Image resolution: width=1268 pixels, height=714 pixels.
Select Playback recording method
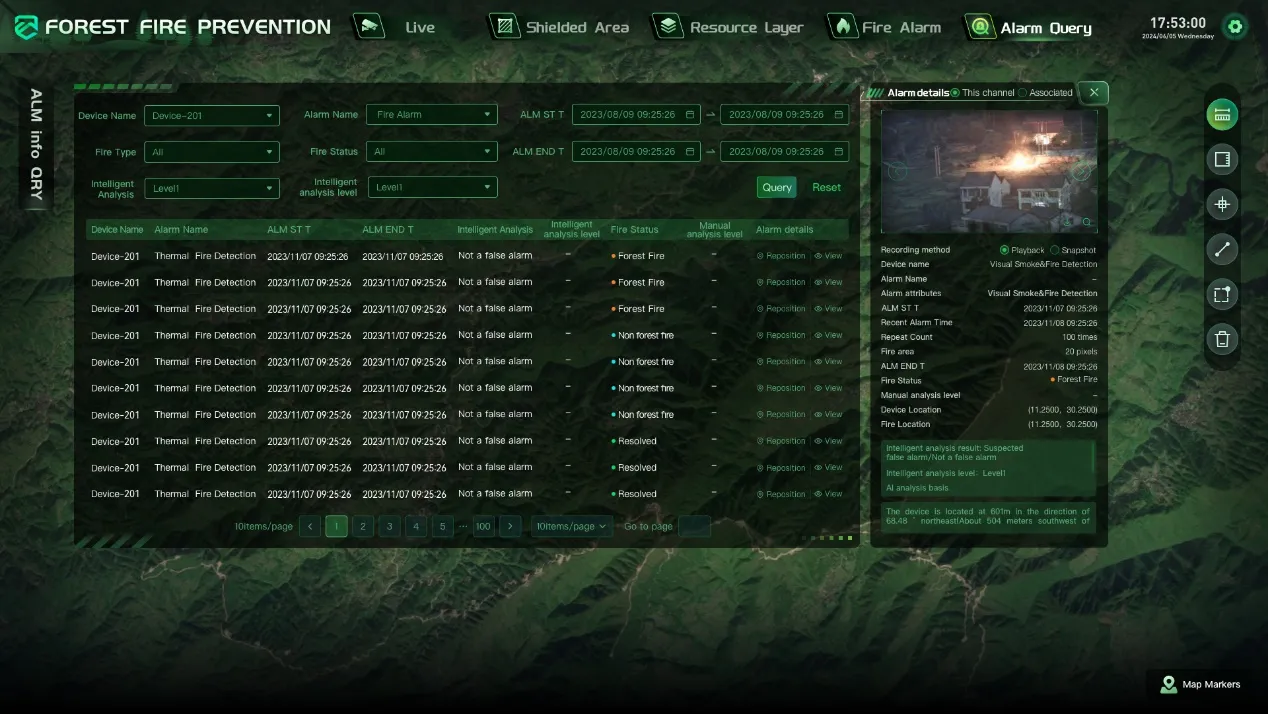pyautogui.click(x=1004, y=250)
